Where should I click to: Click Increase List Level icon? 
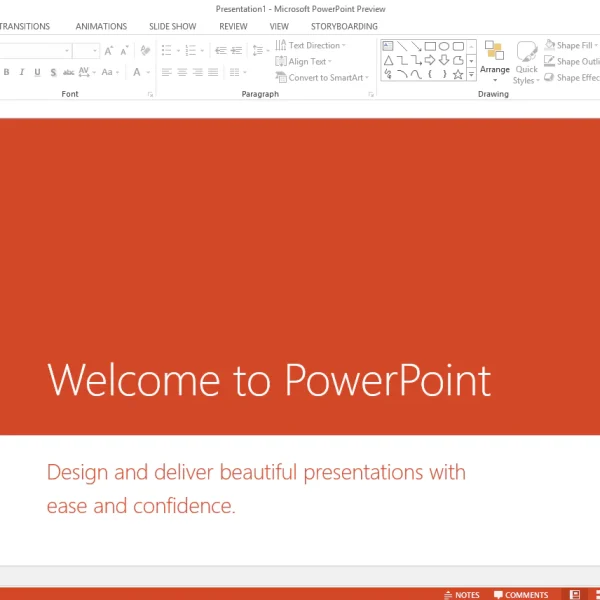236,50
